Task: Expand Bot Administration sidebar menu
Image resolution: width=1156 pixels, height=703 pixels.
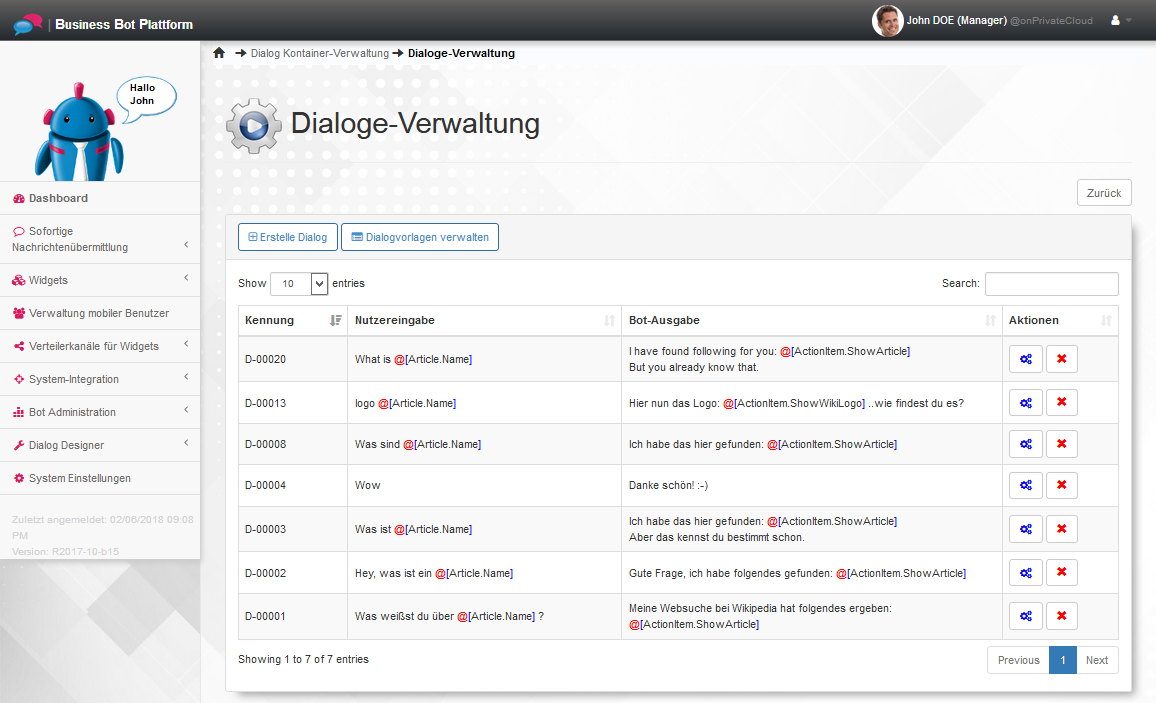Action: point(100,412)
